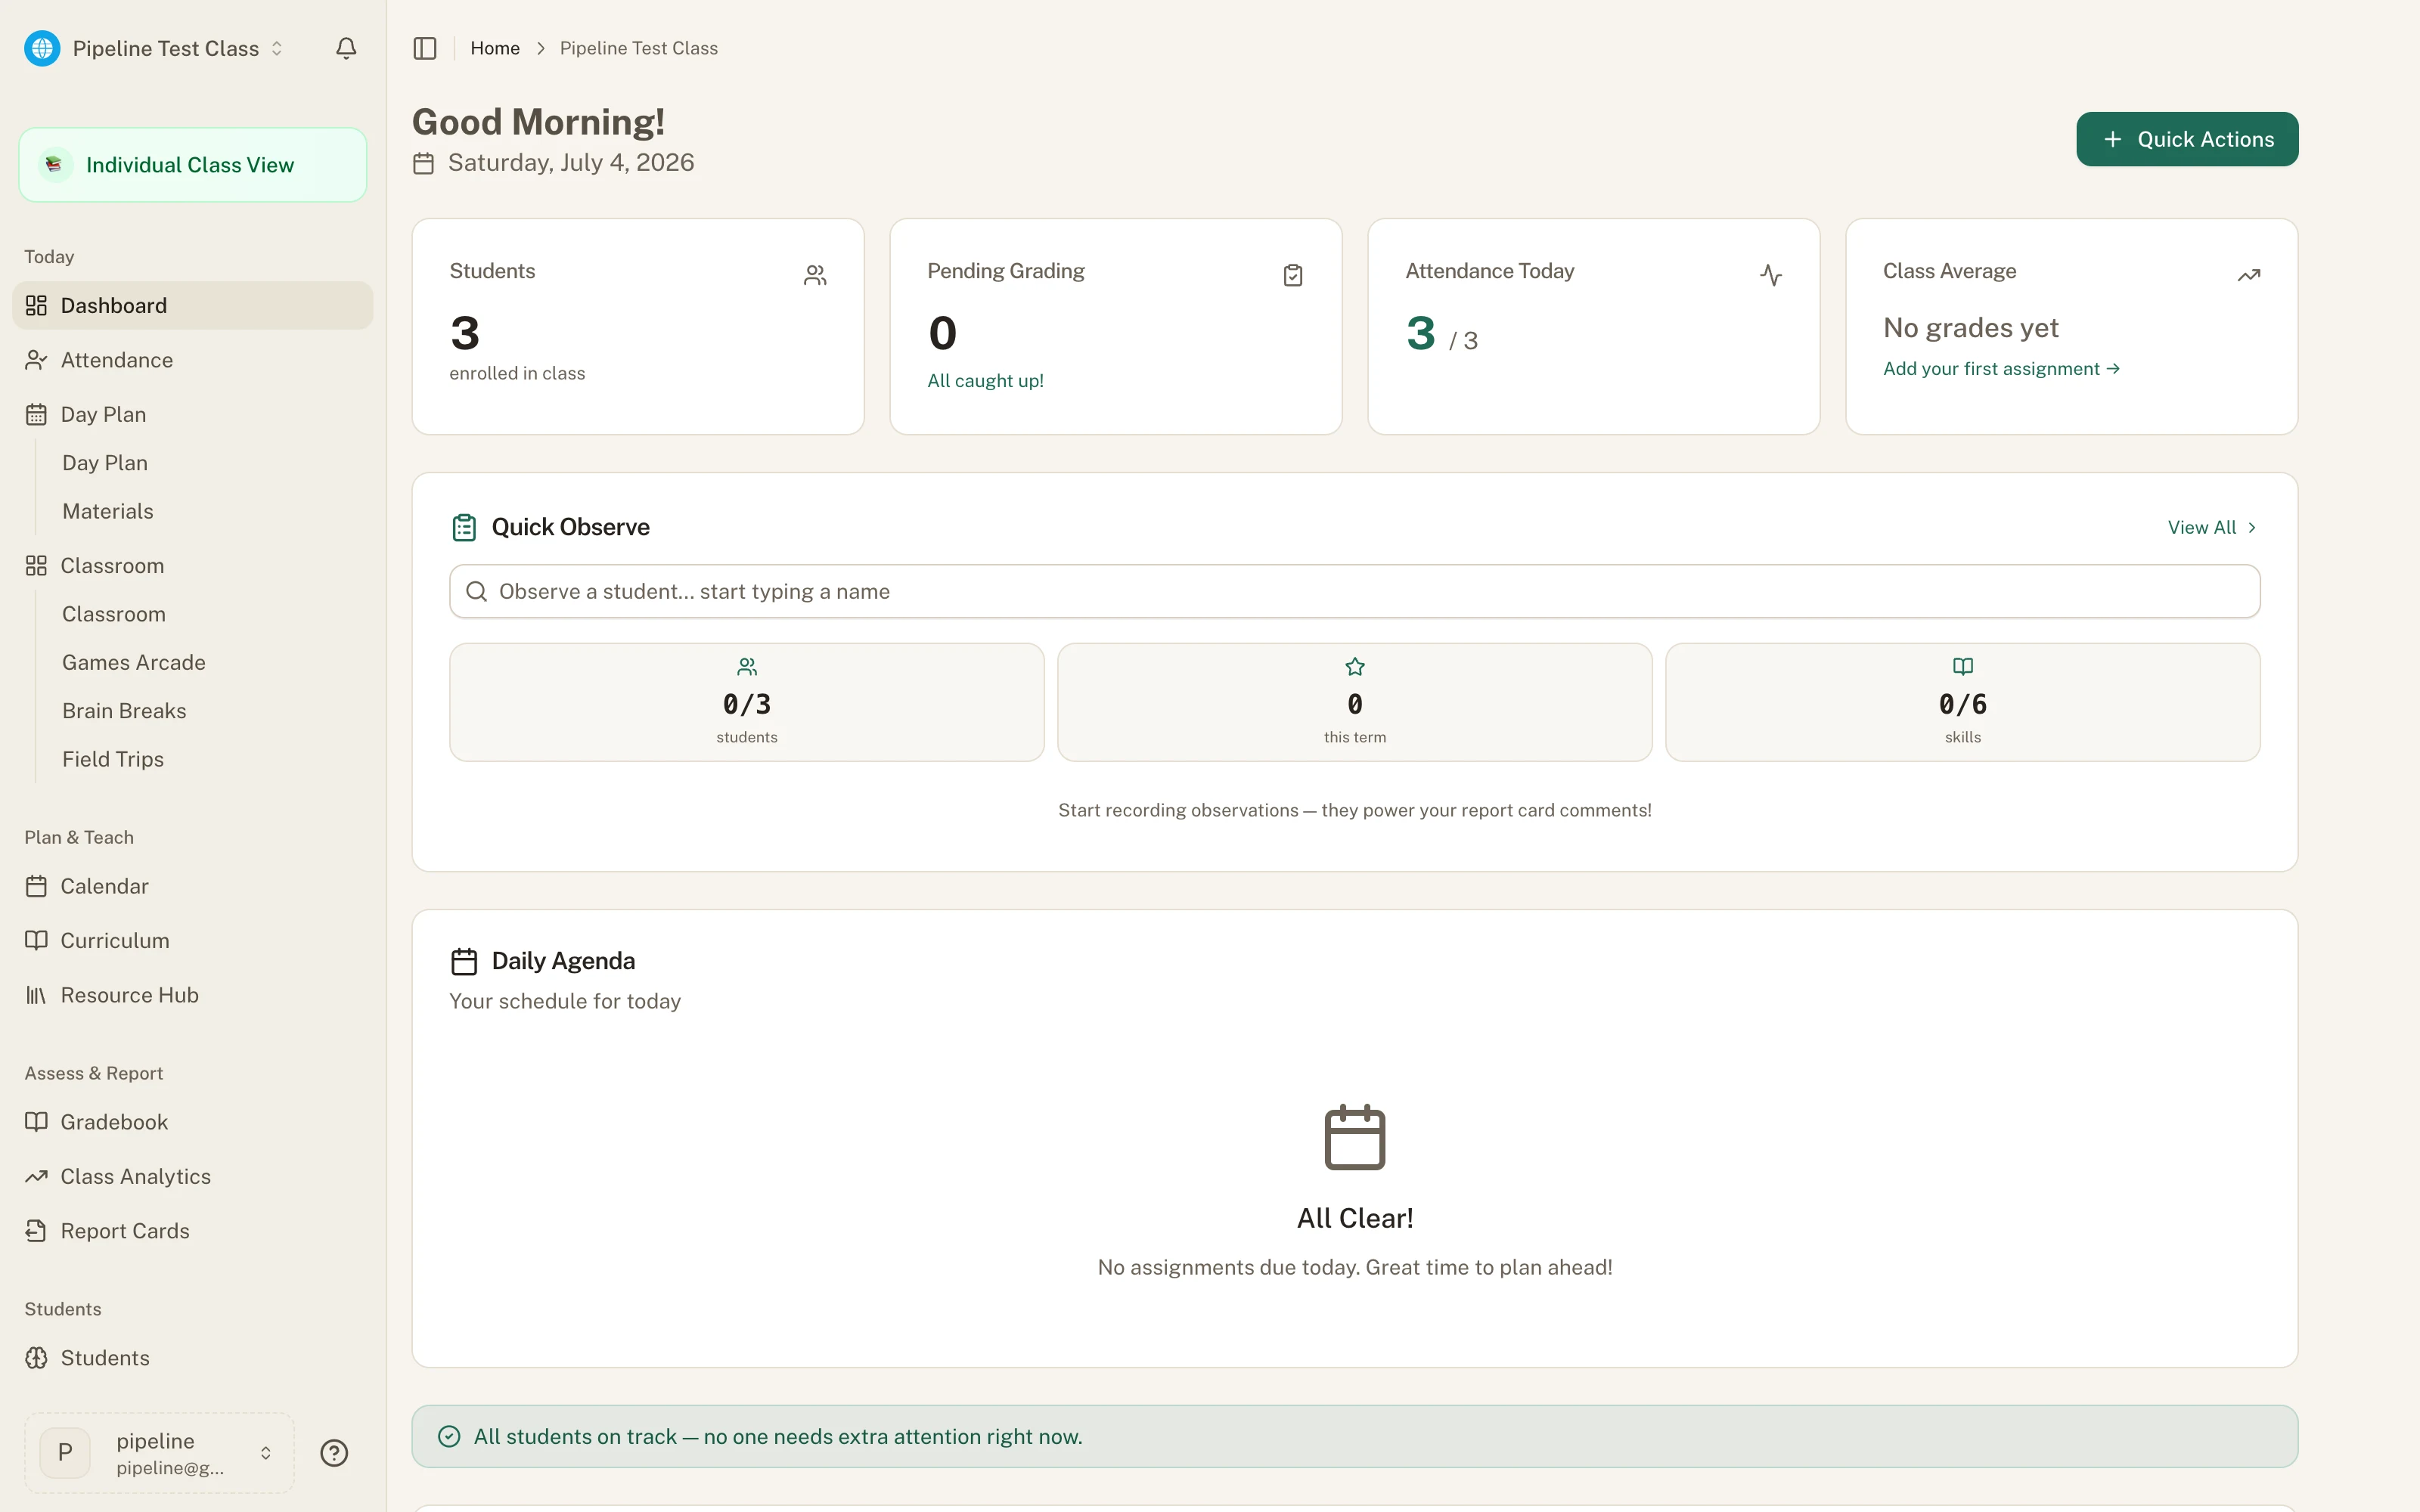2420x1512 pixels.
Task: Select the Day Plan sub-item
Action: click(x=105, y=463)
